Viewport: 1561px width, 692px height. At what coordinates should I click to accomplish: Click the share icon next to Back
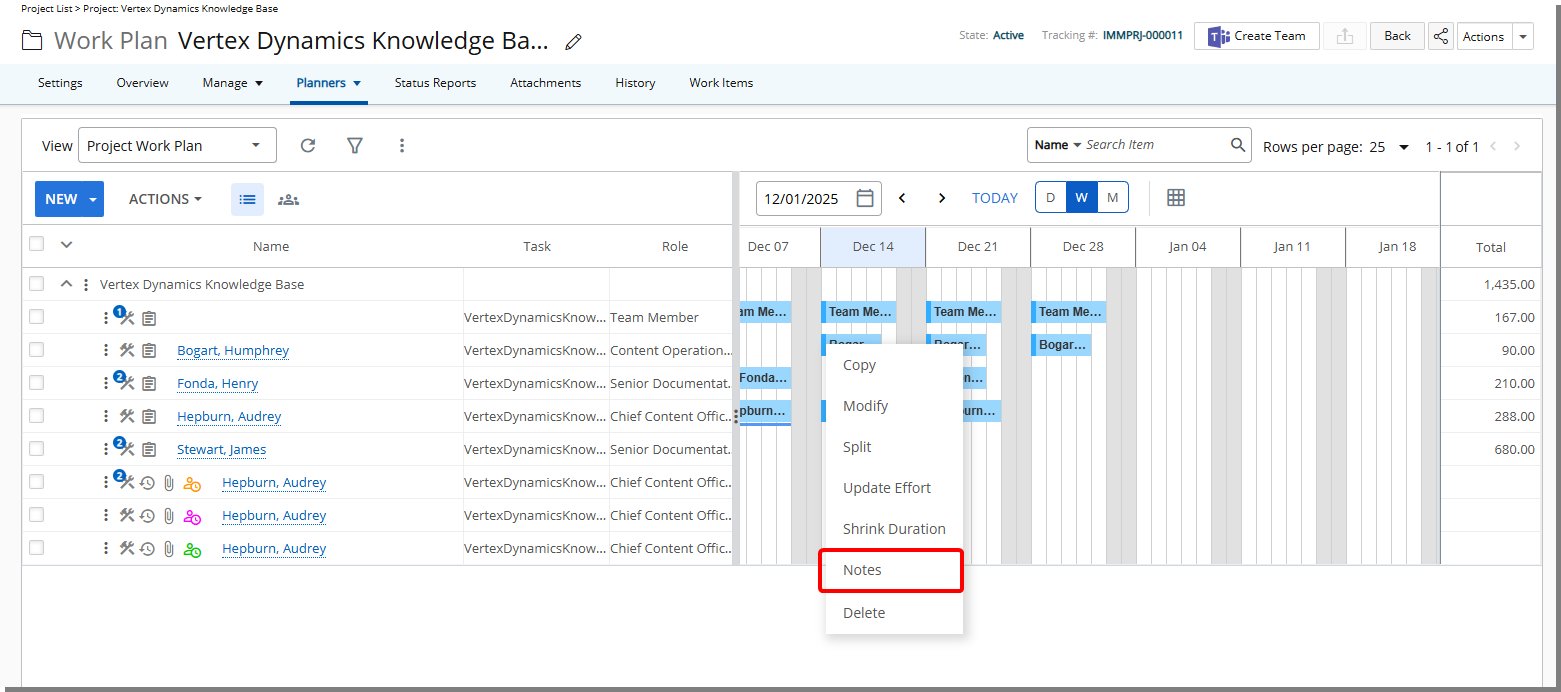pyautogui.click(x=1440, y=36)
